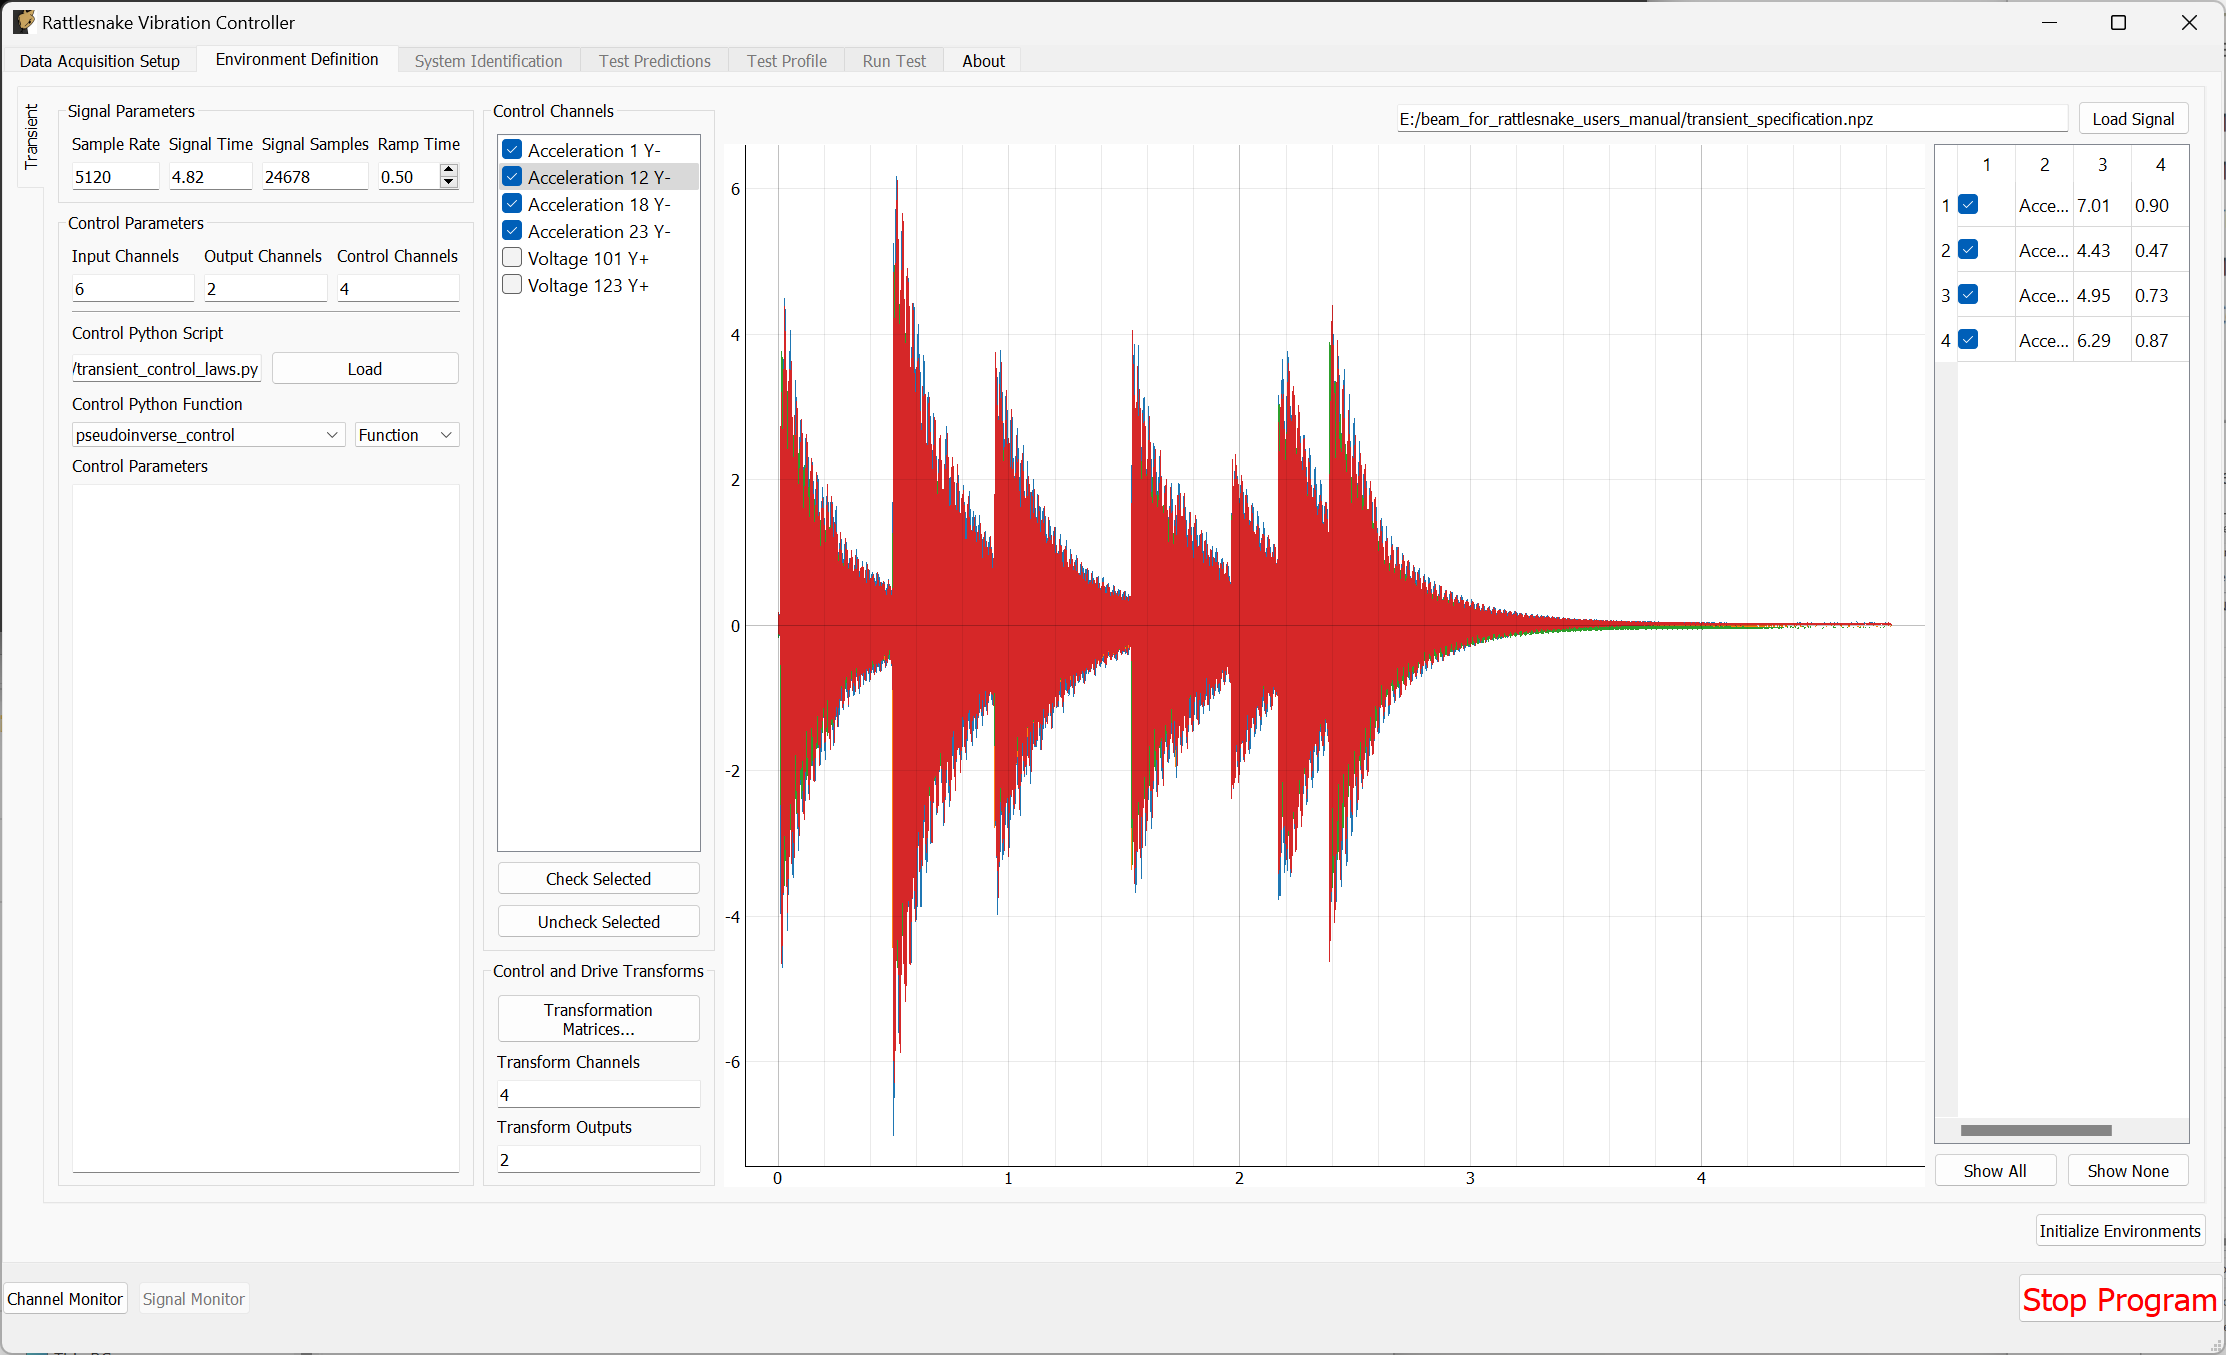Open the Run Test tab

(x=893, y=60)
